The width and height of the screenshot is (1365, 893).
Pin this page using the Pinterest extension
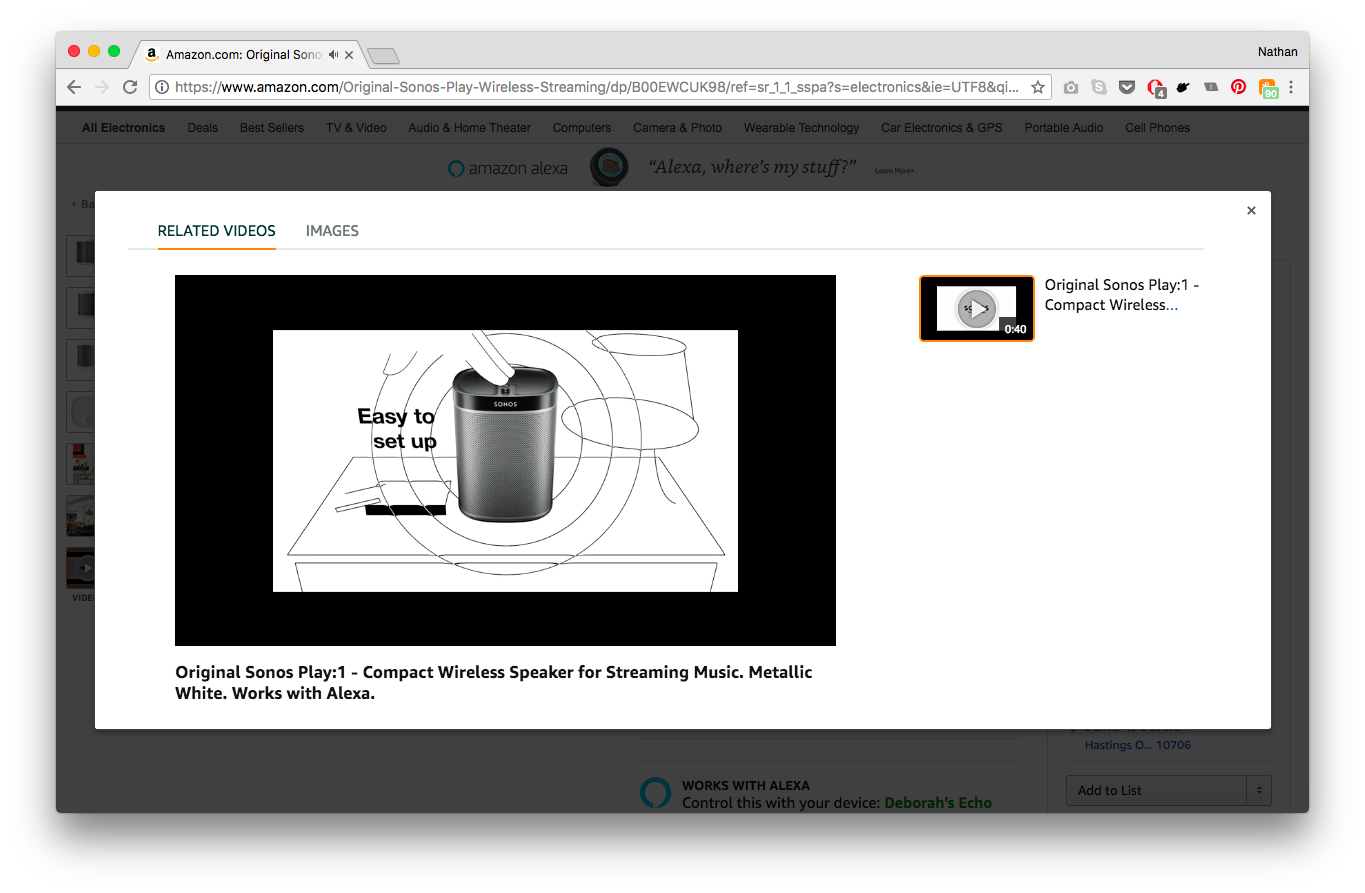tap(1239, 87)
